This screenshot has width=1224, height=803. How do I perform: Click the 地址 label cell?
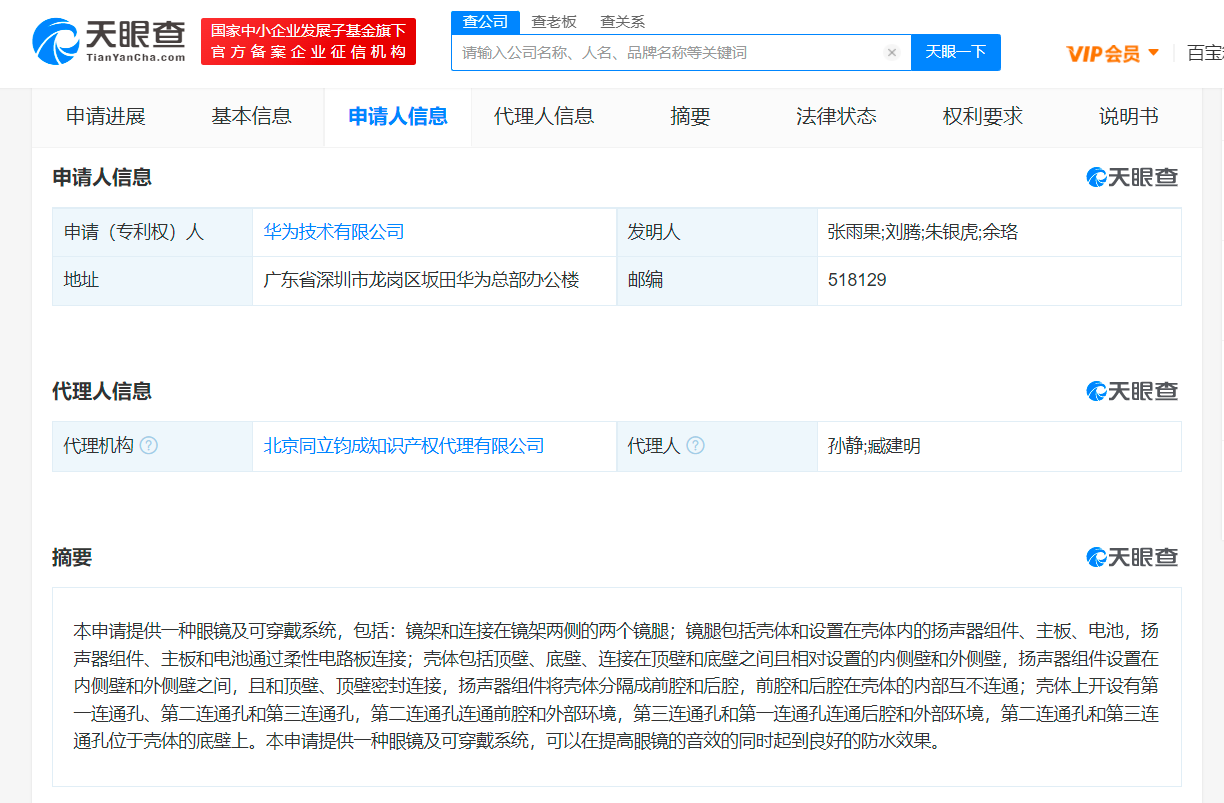[153, 280]
